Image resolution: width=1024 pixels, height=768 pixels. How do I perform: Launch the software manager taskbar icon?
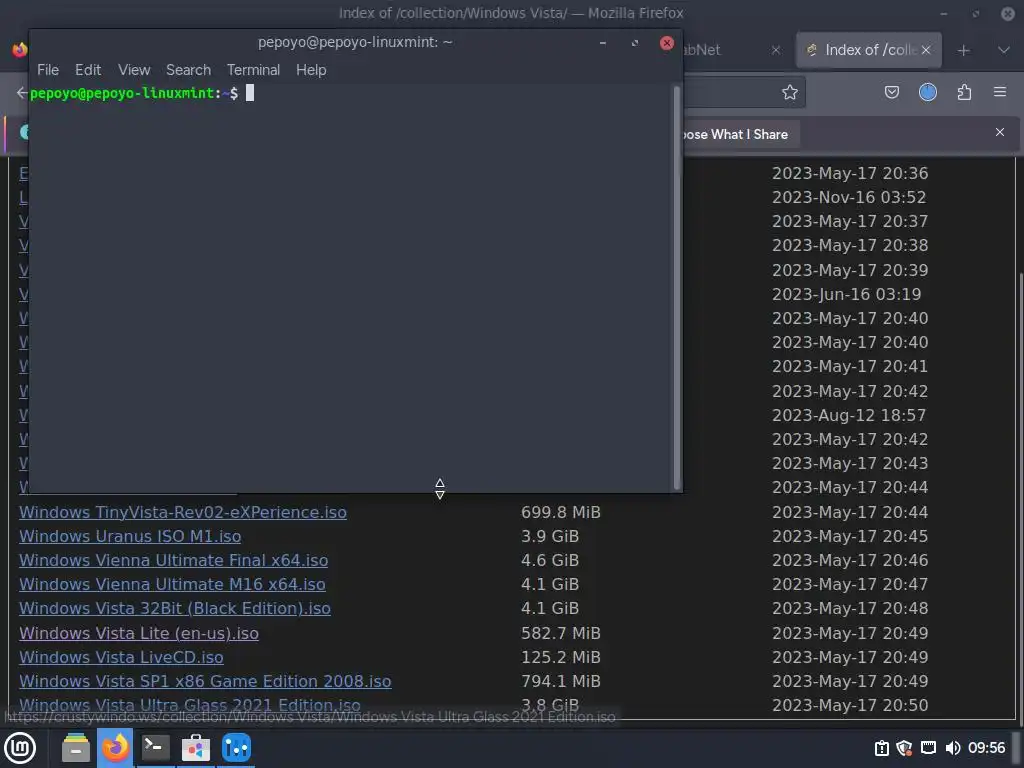(x=196, y=748)
